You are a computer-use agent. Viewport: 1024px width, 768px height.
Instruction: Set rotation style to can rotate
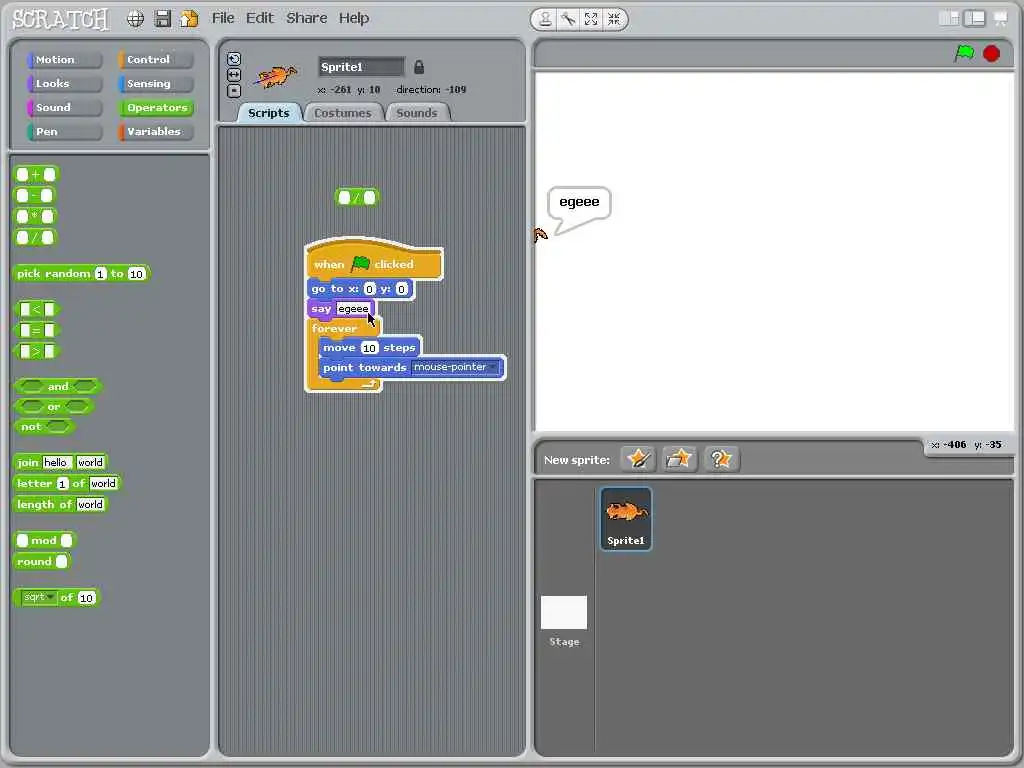pyautogui.click(x=234, y=59)
